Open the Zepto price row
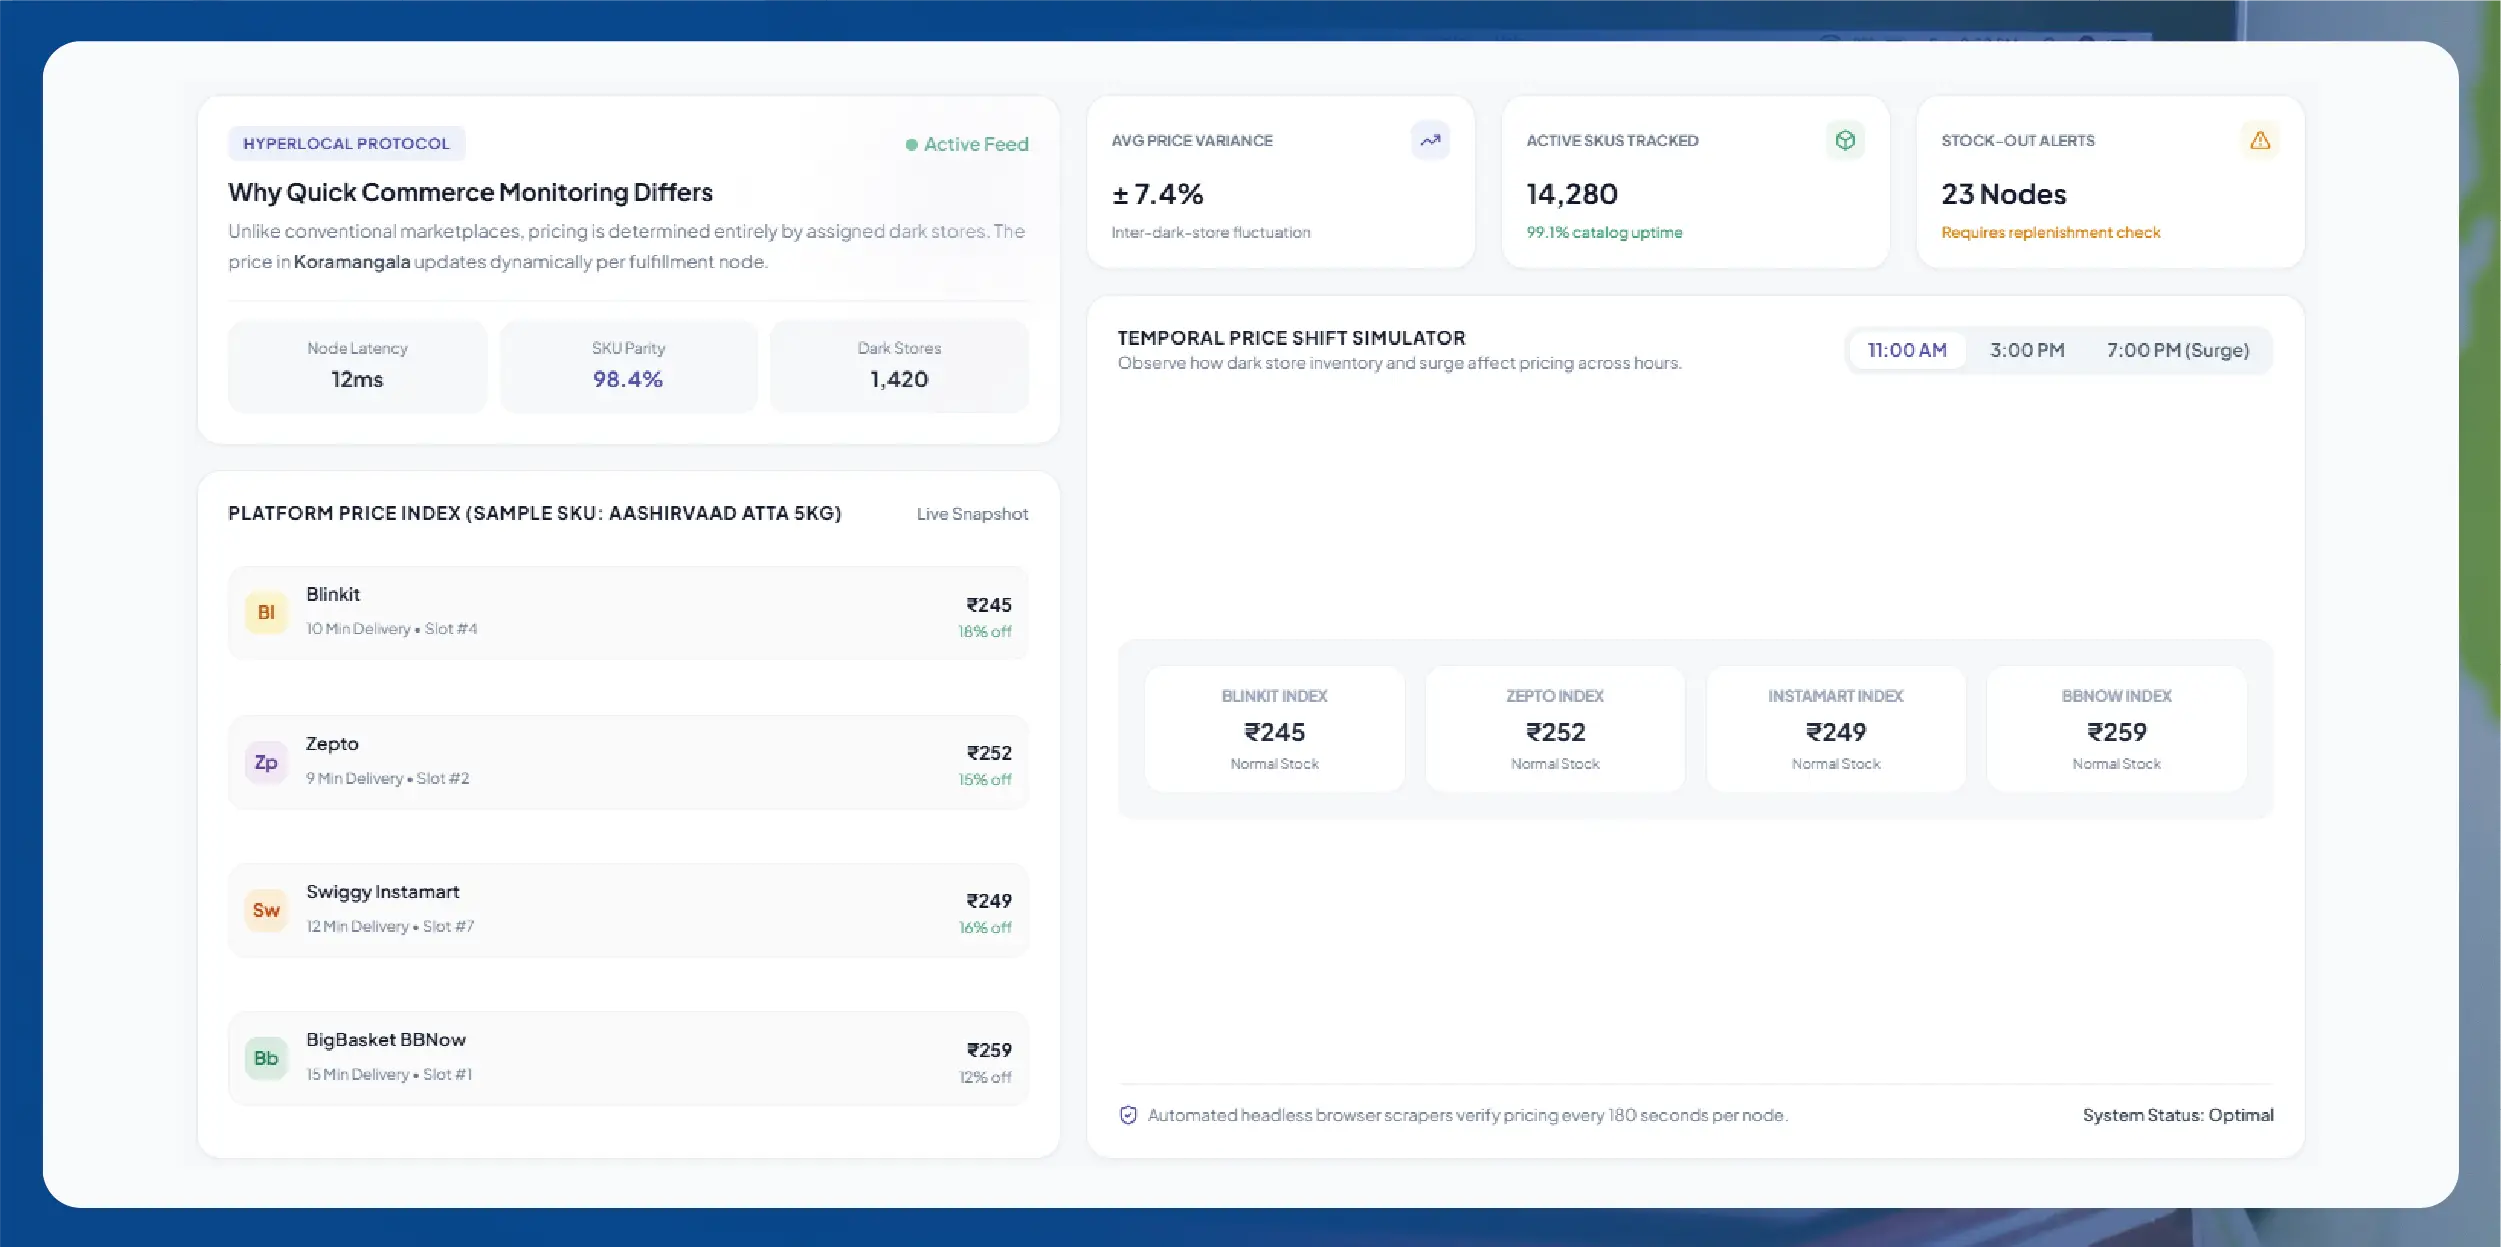The image size is (2501, 1248). [628, 762]
